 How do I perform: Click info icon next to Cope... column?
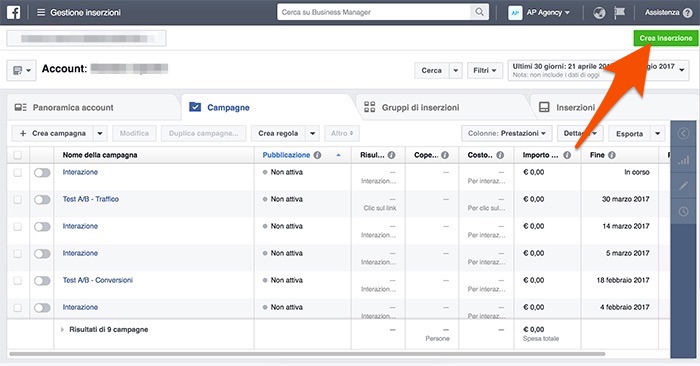[445, 155]
